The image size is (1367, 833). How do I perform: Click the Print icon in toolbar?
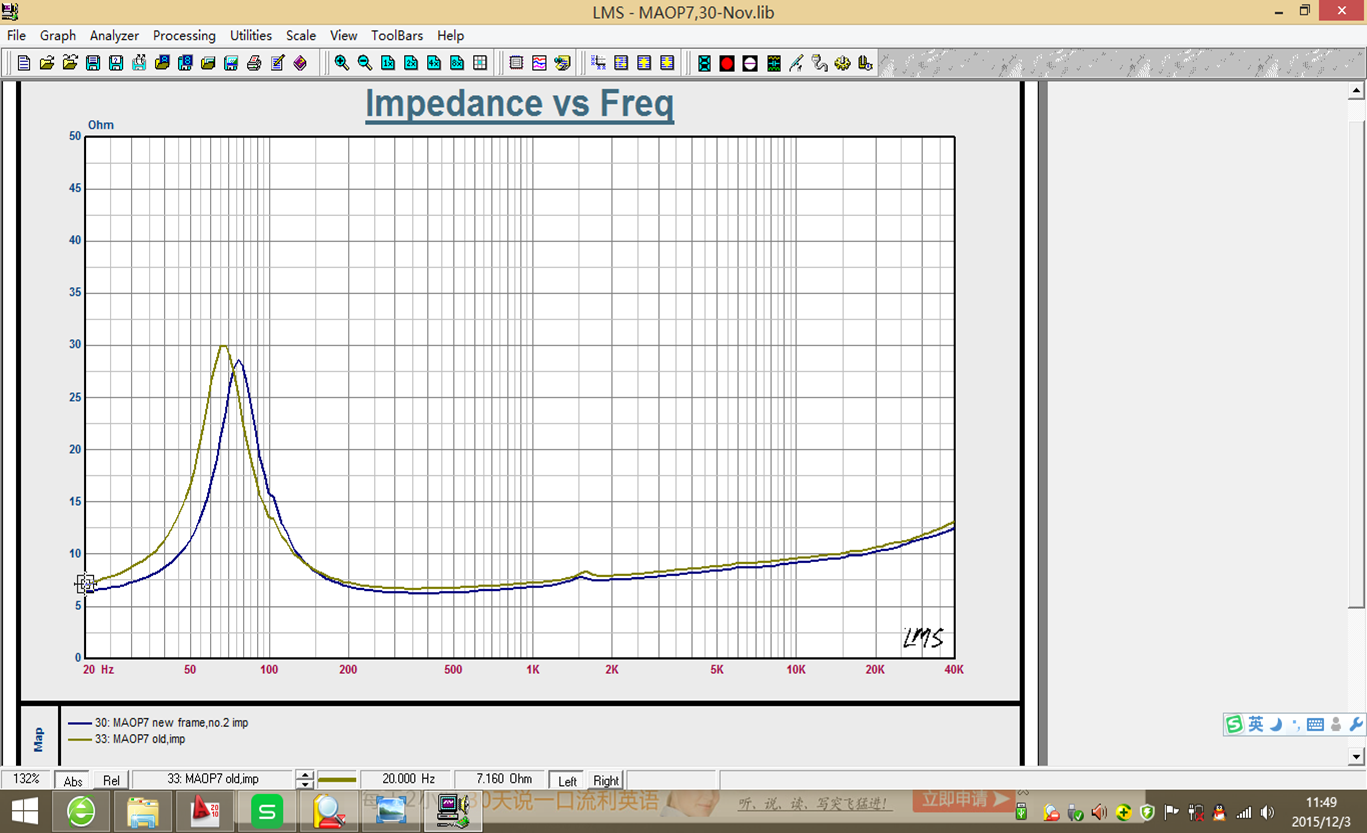(x=254, y=63)
